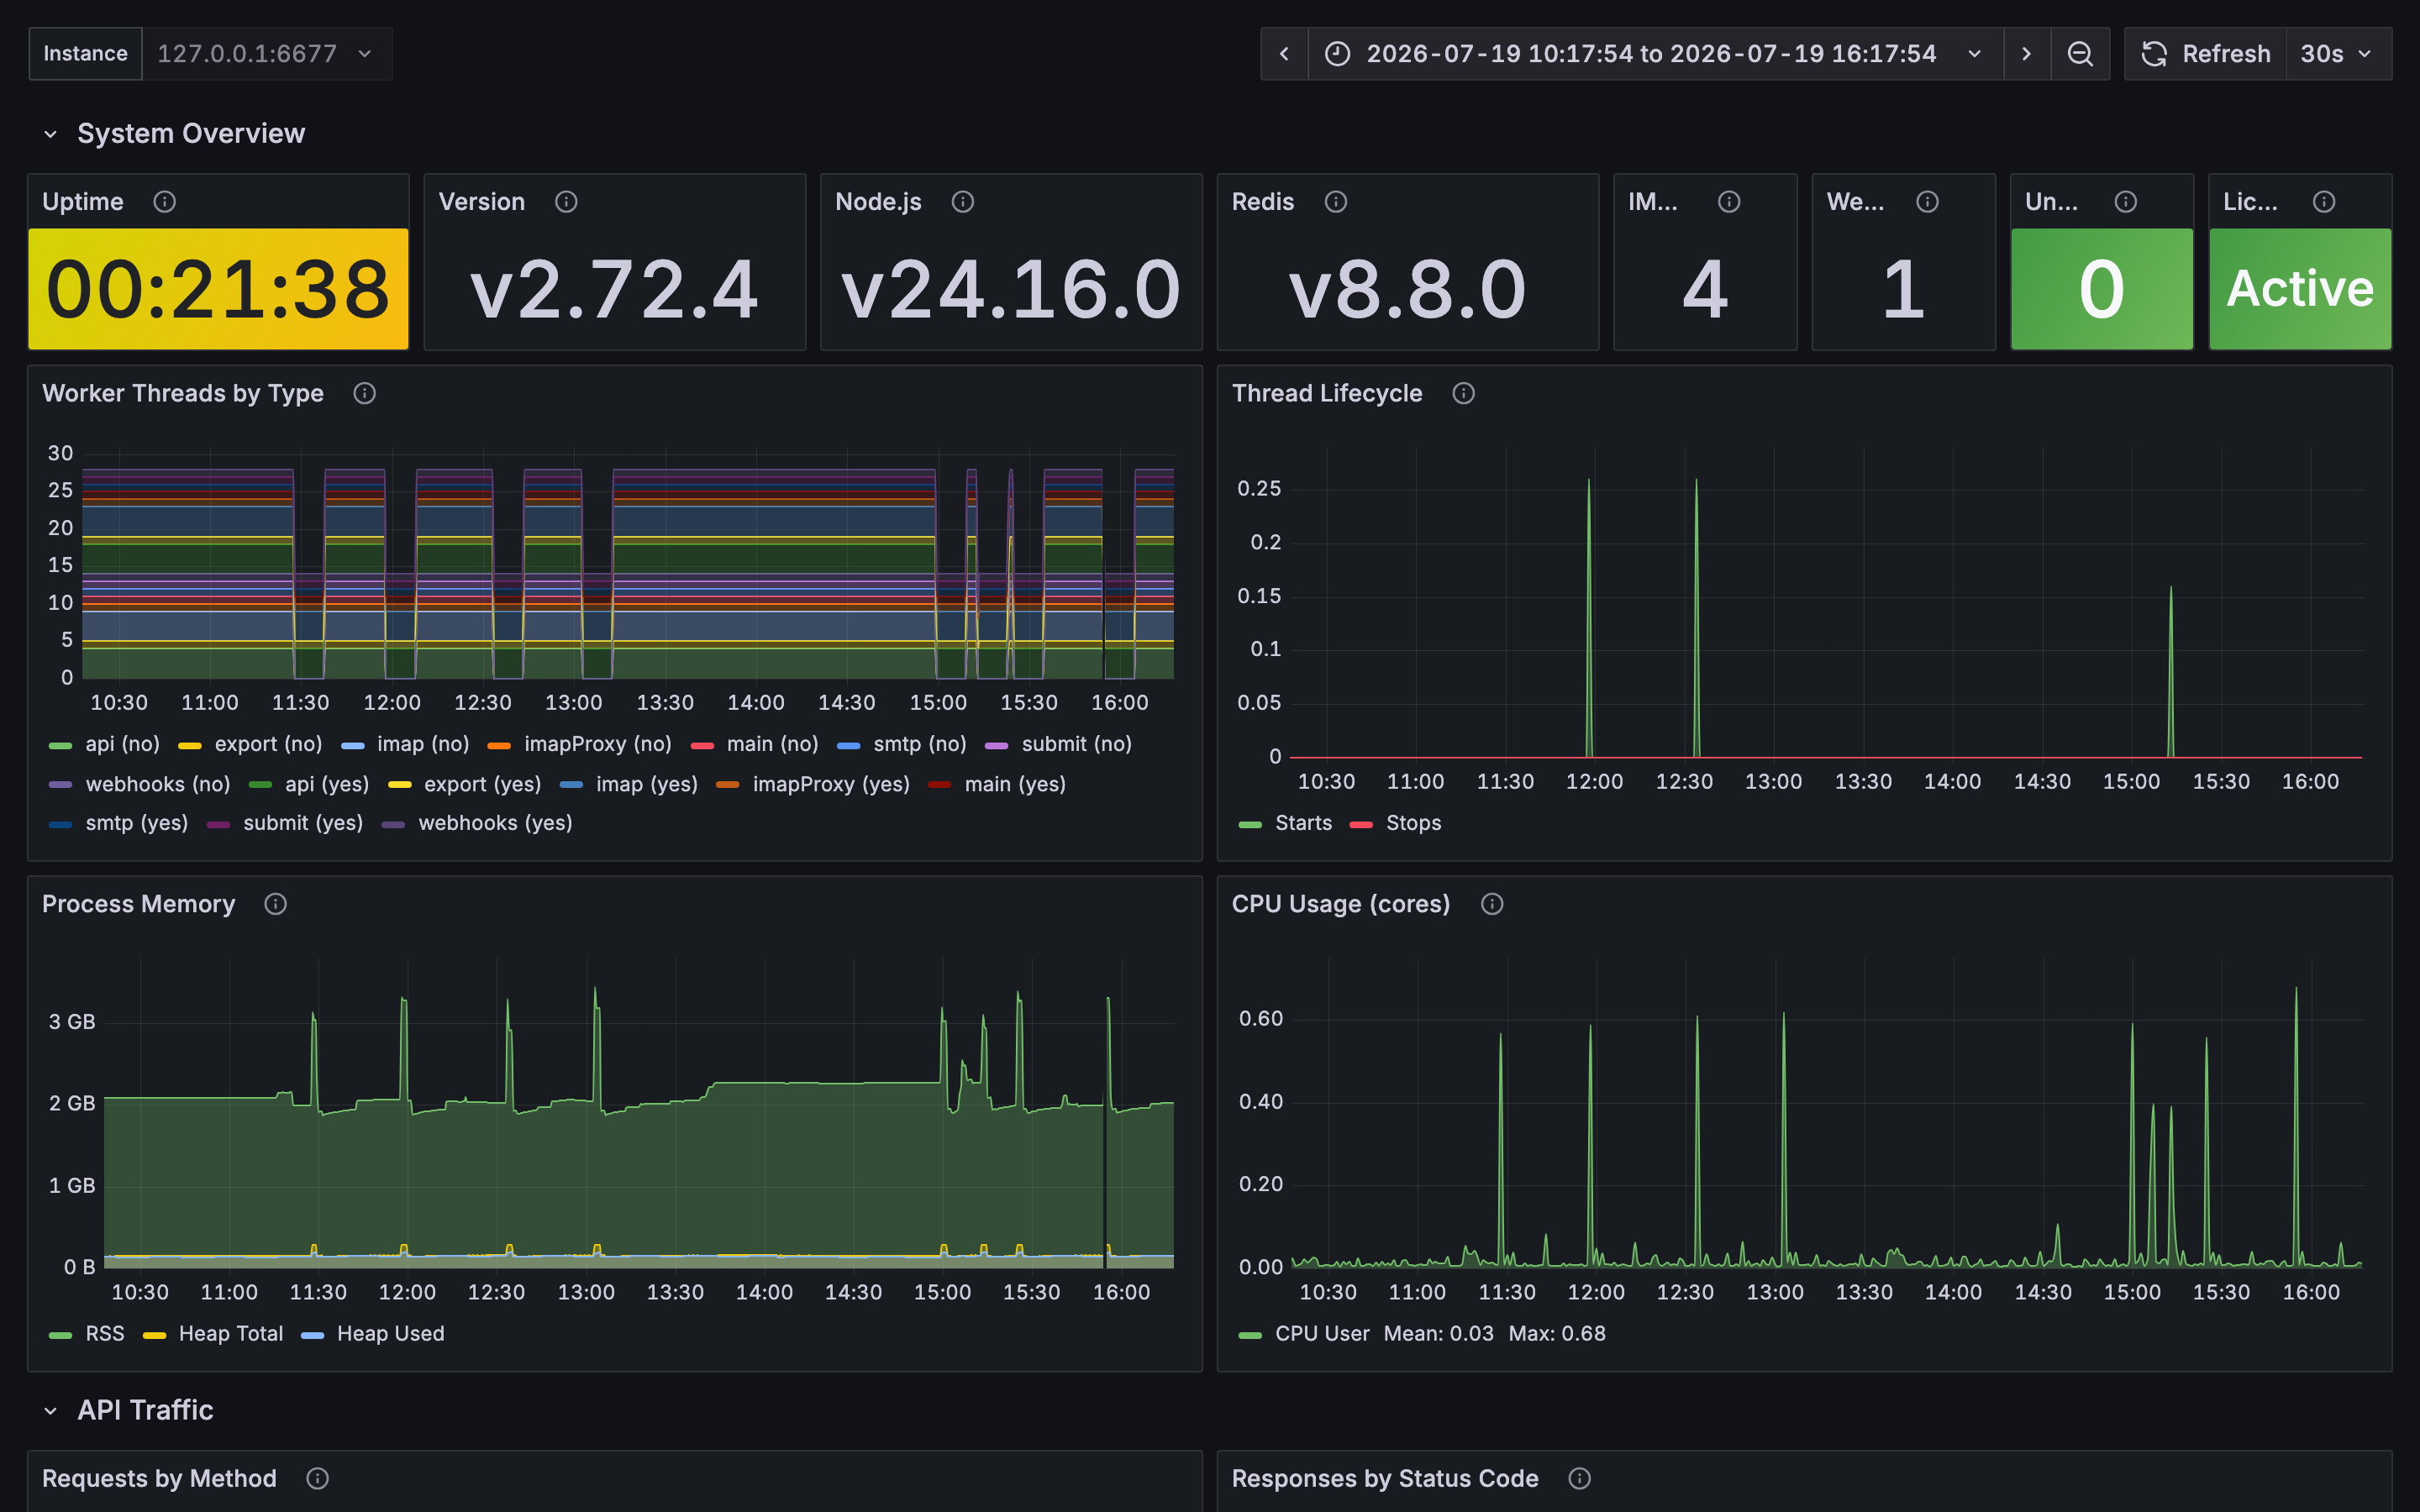Click the Lic... panel info icon
The image size is (2420, 1512).
pyautogui.click(x=2324, y=202)
